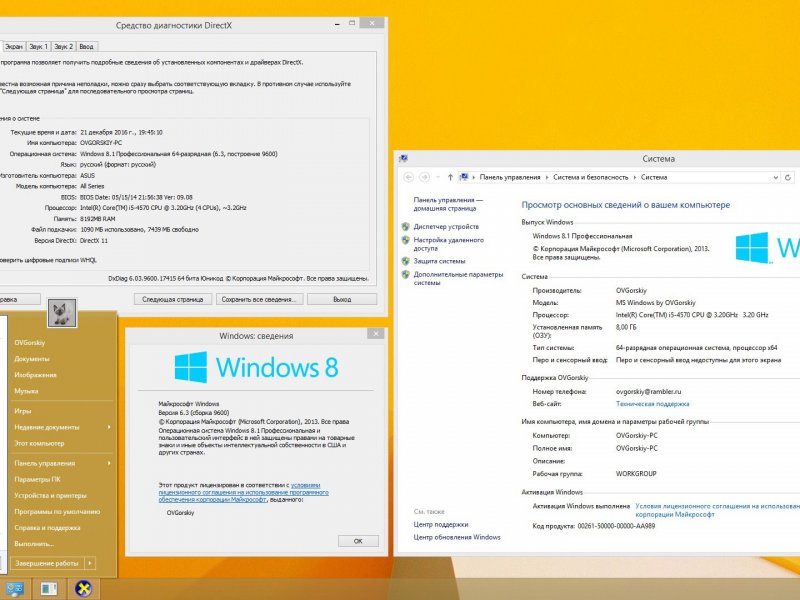Click Панель управления breadcrumb in address bar

[x=510, y=177]
